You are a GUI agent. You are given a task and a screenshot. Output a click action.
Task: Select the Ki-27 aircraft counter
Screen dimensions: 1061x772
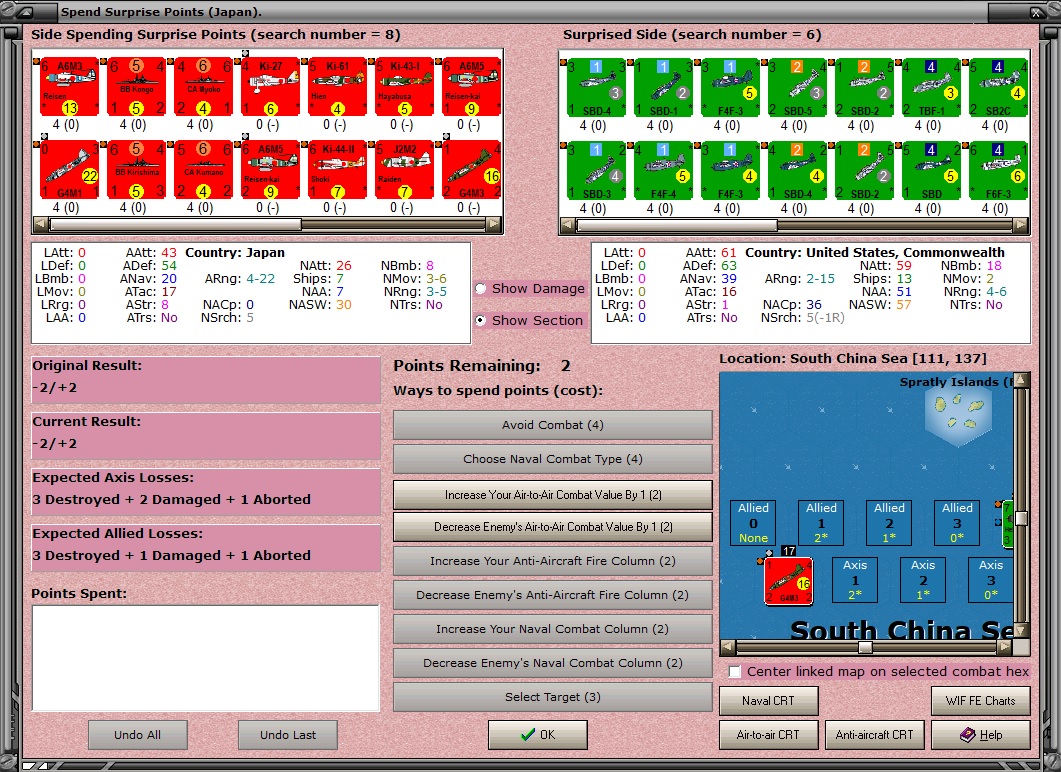[x=271, y=87]
